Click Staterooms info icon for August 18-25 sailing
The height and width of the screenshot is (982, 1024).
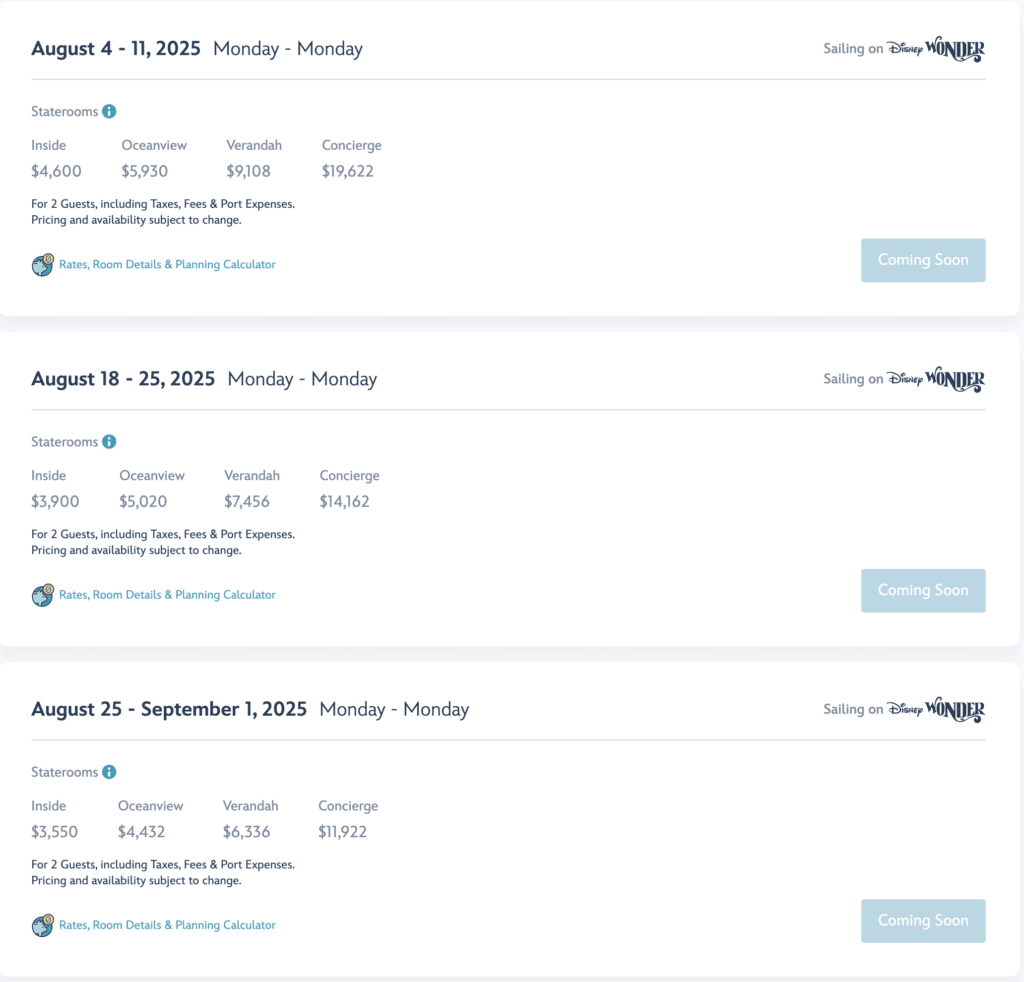pos(109,442)
